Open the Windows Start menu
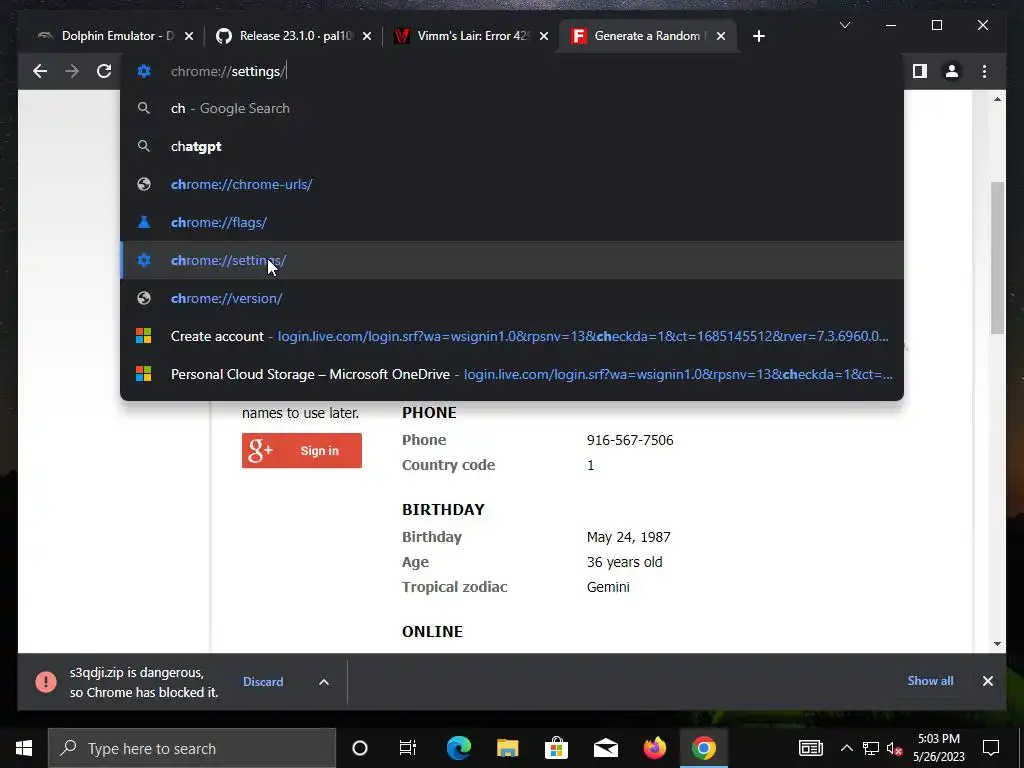 [x=24, y=748]
